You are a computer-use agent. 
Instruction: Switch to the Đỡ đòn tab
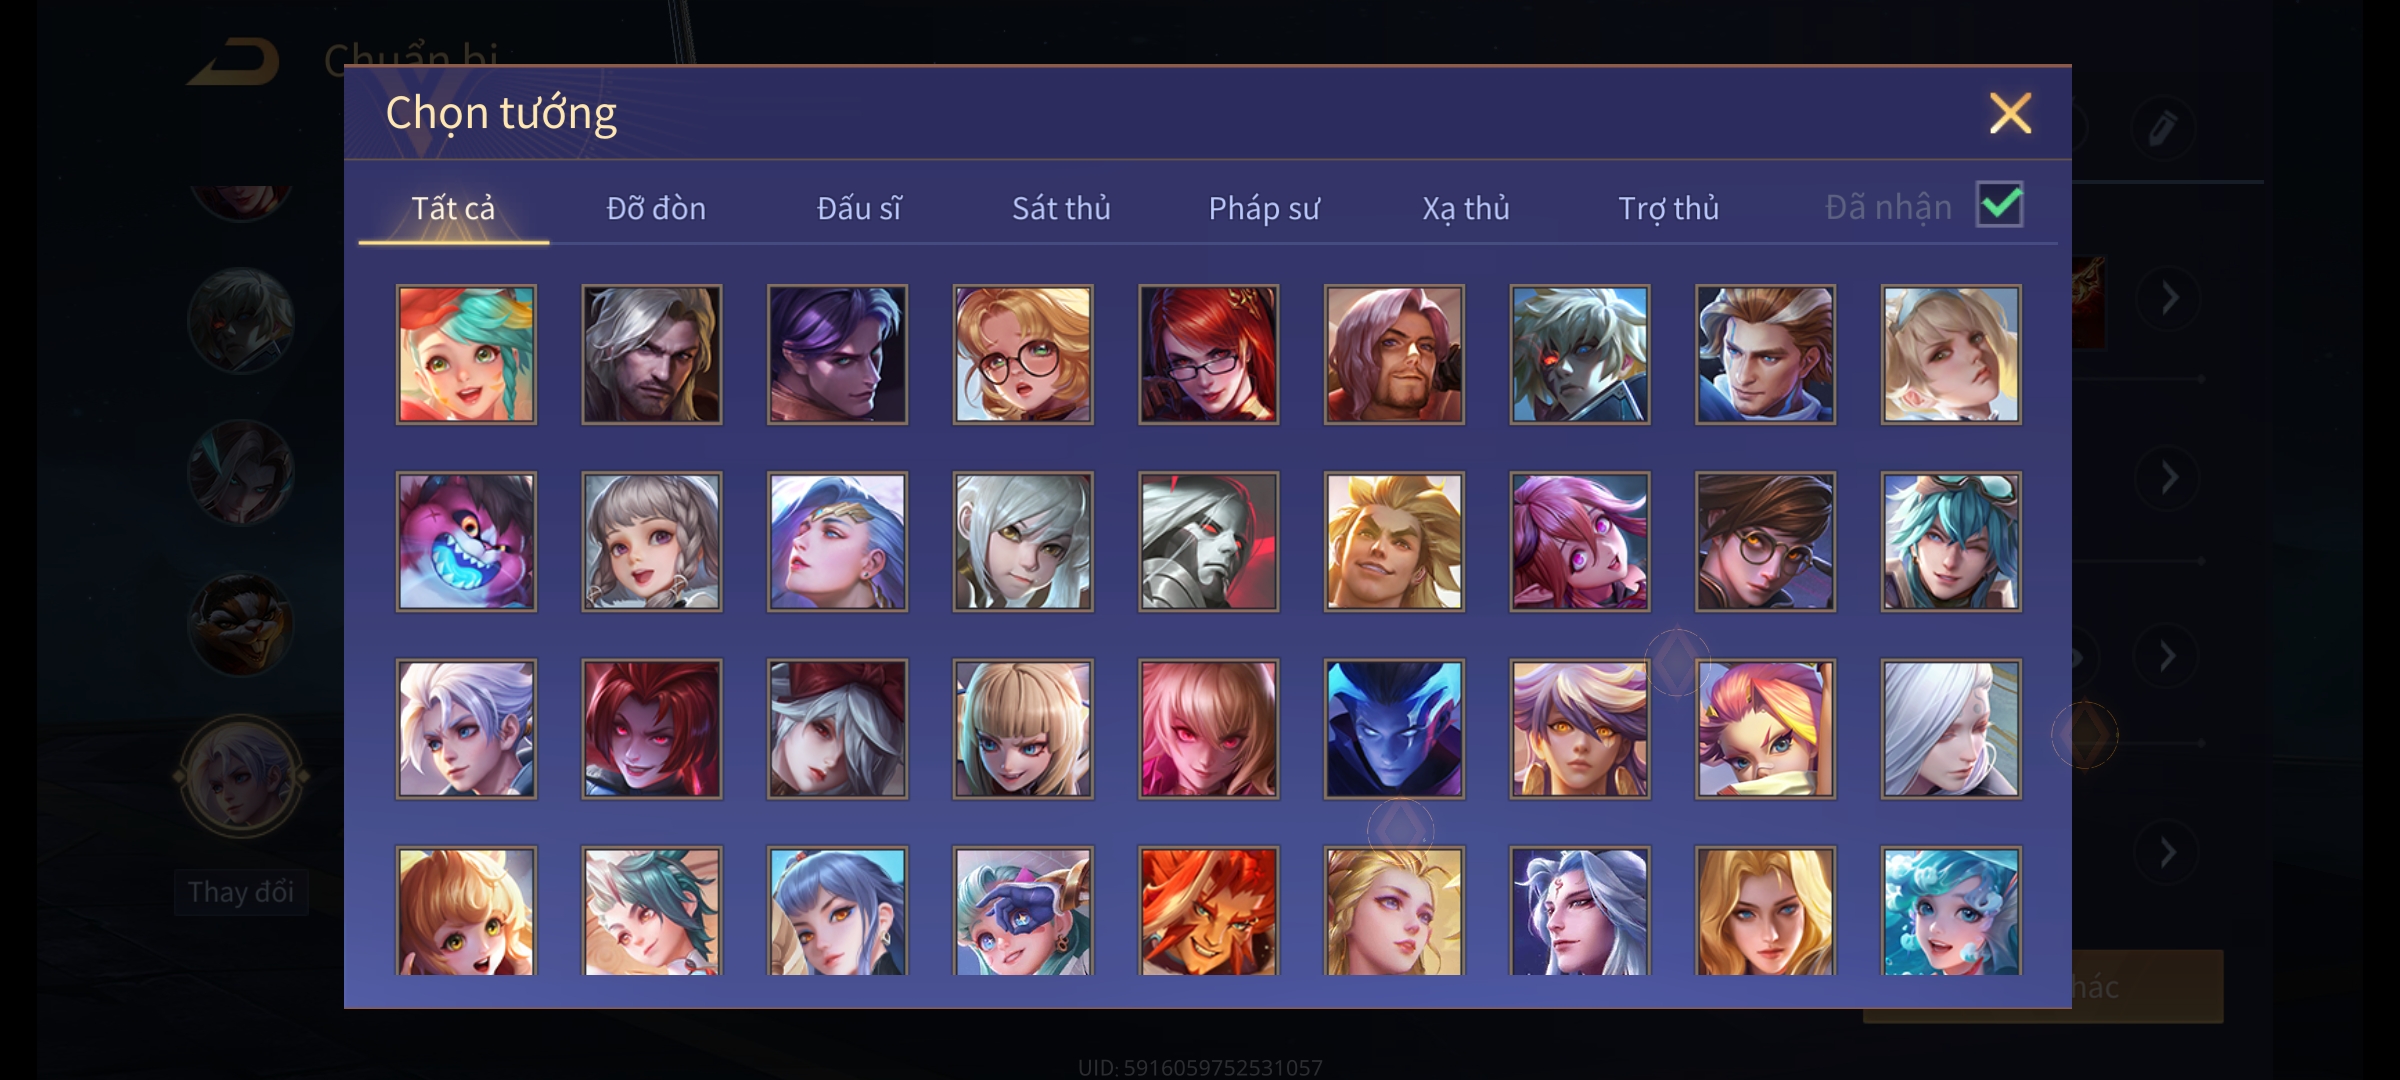point(656,208)
